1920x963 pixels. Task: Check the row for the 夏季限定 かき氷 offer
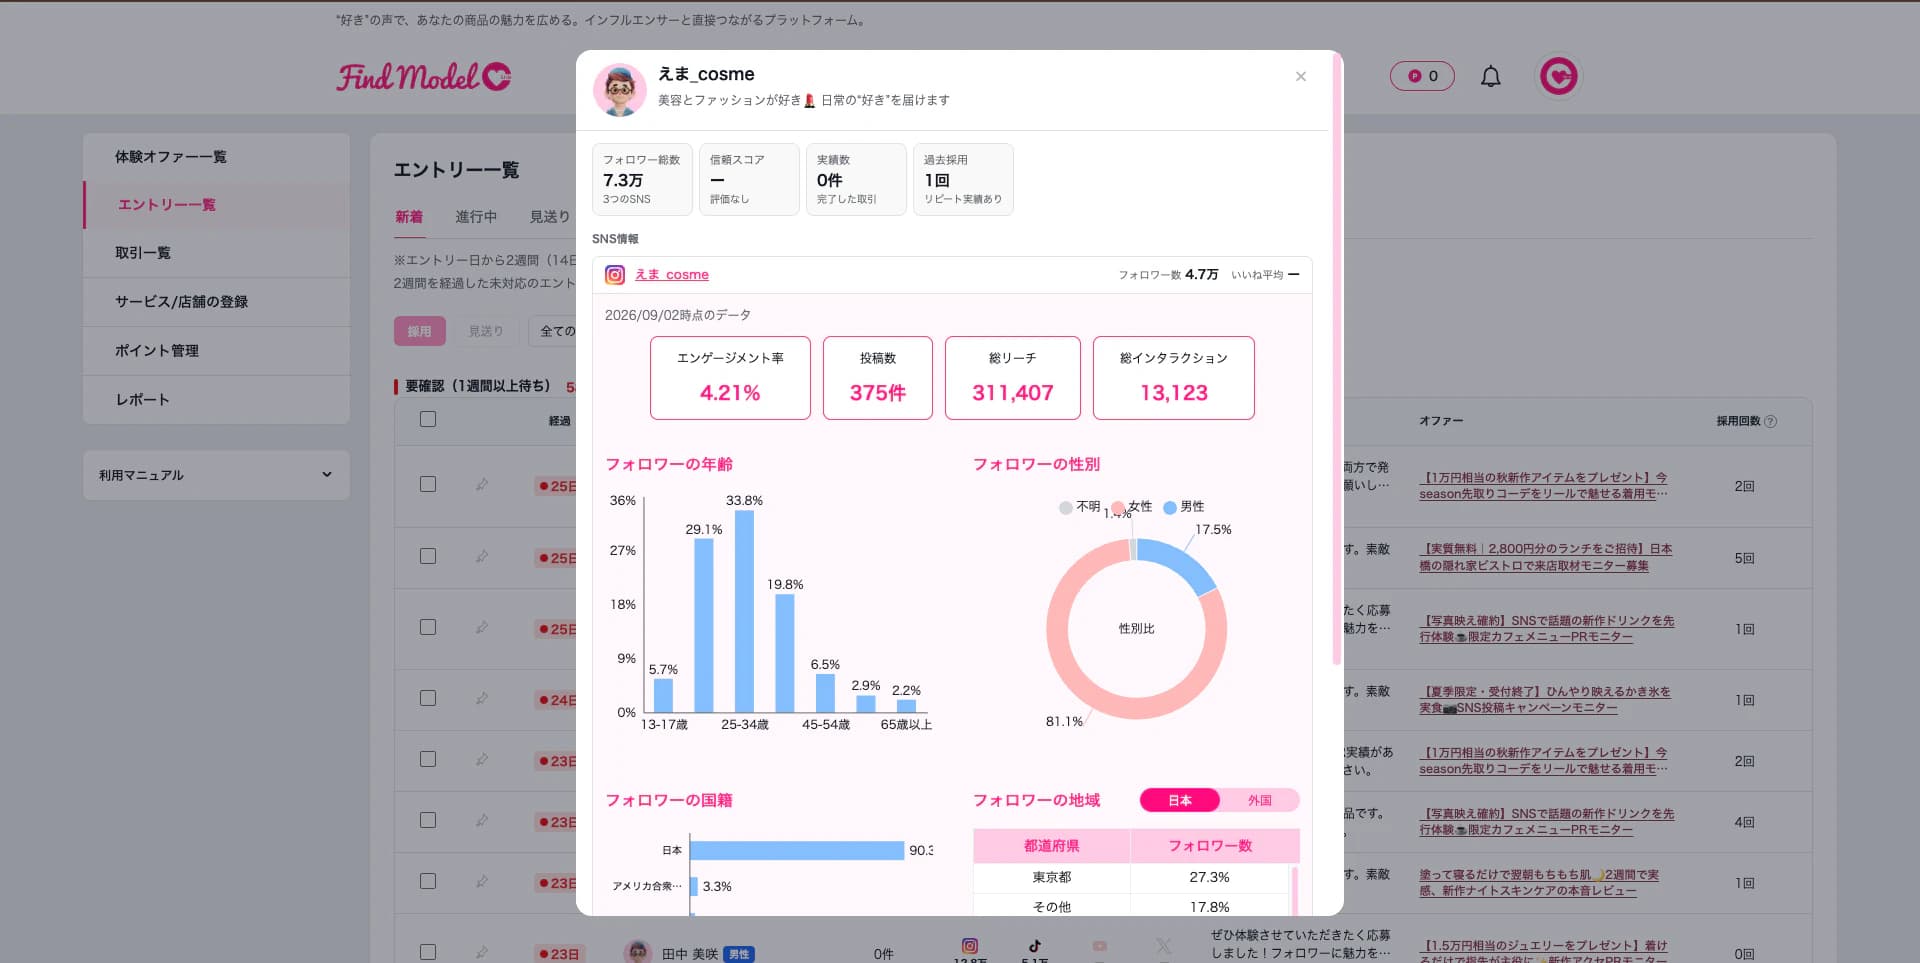point(428,698)
